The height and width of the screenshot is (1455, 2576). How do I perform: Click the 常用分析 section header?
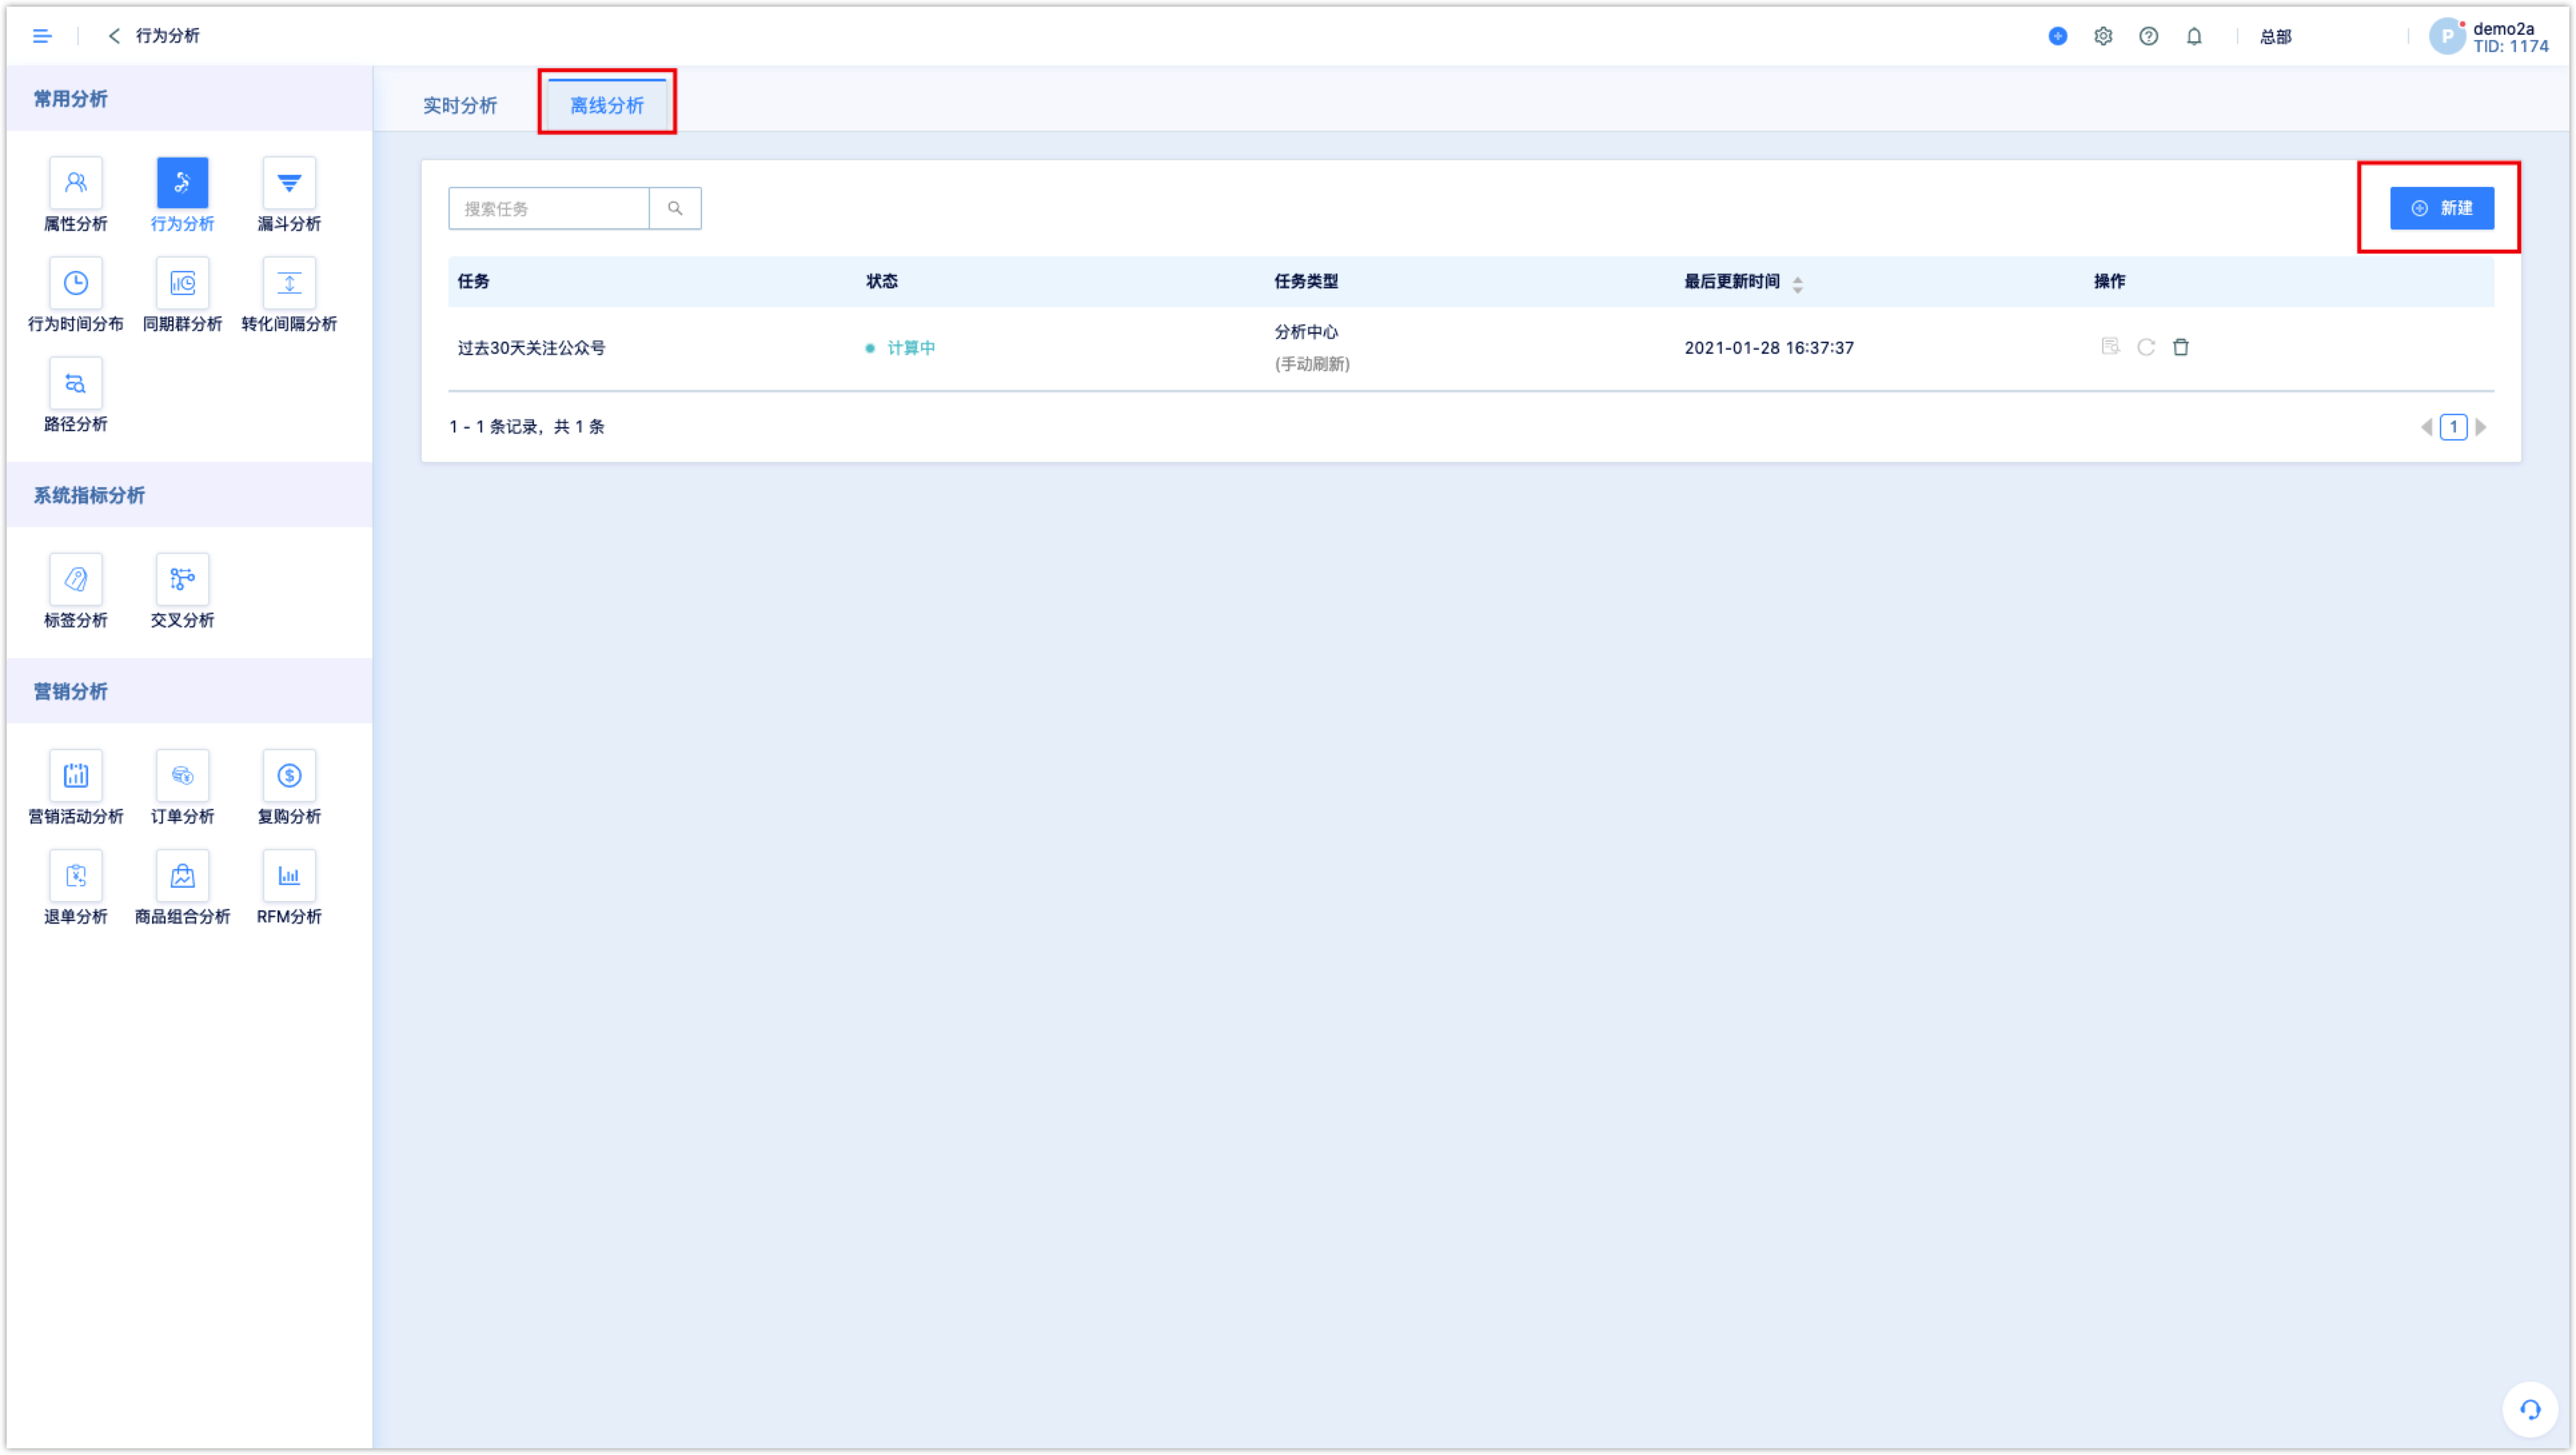click(x=70, y=99)
